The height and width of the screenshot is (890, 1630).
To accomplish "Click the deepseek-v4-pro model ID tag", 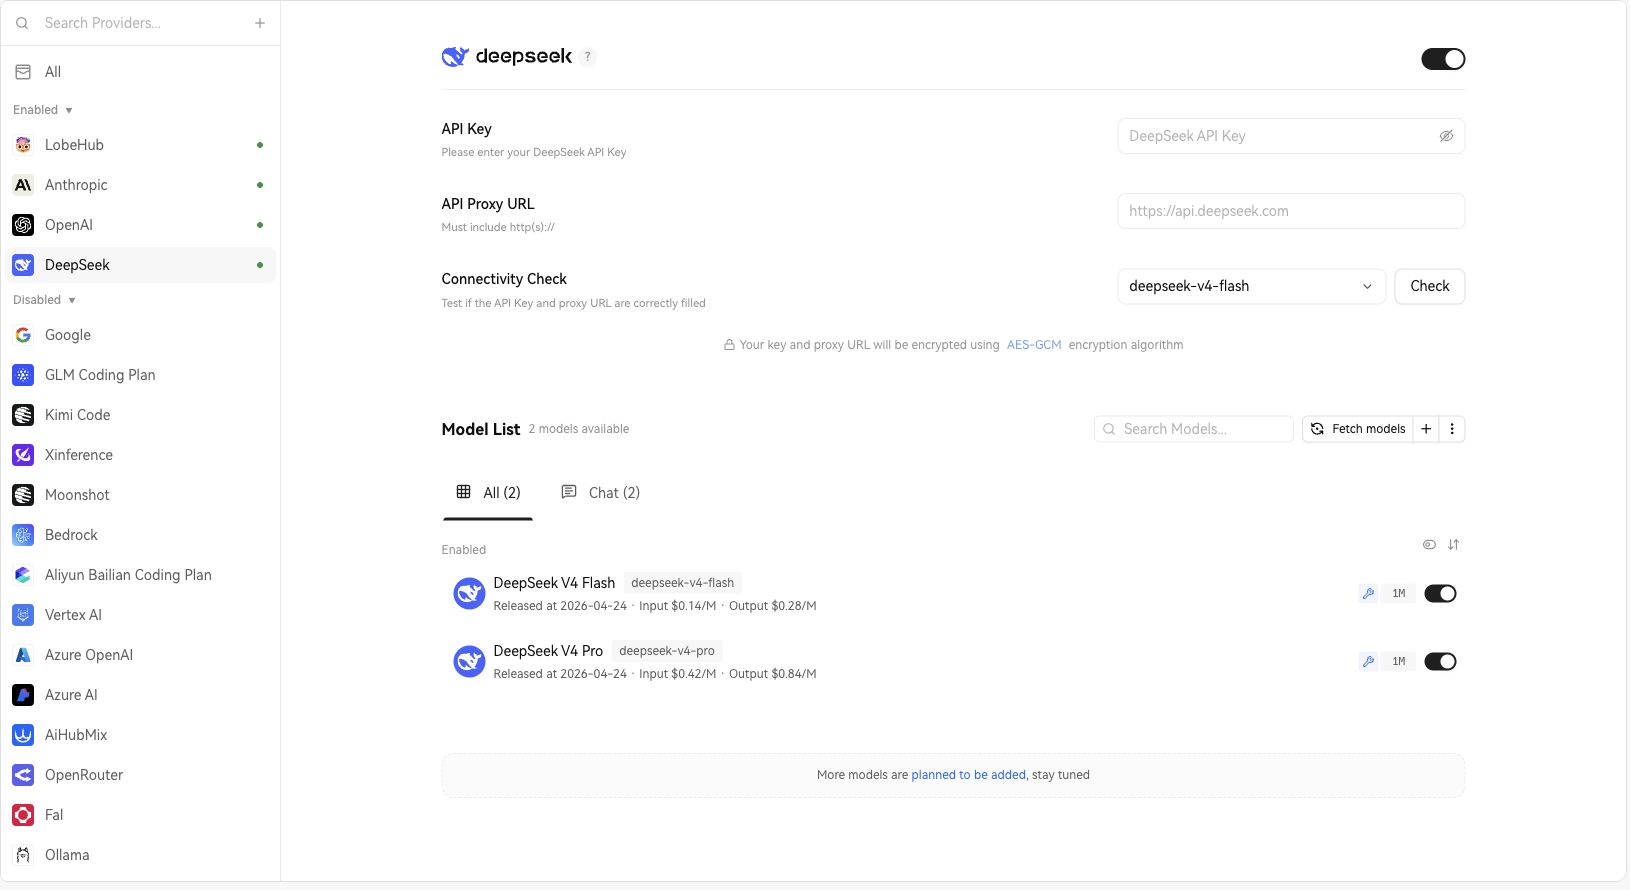I will pyautogui.click(x=667, y=651).
